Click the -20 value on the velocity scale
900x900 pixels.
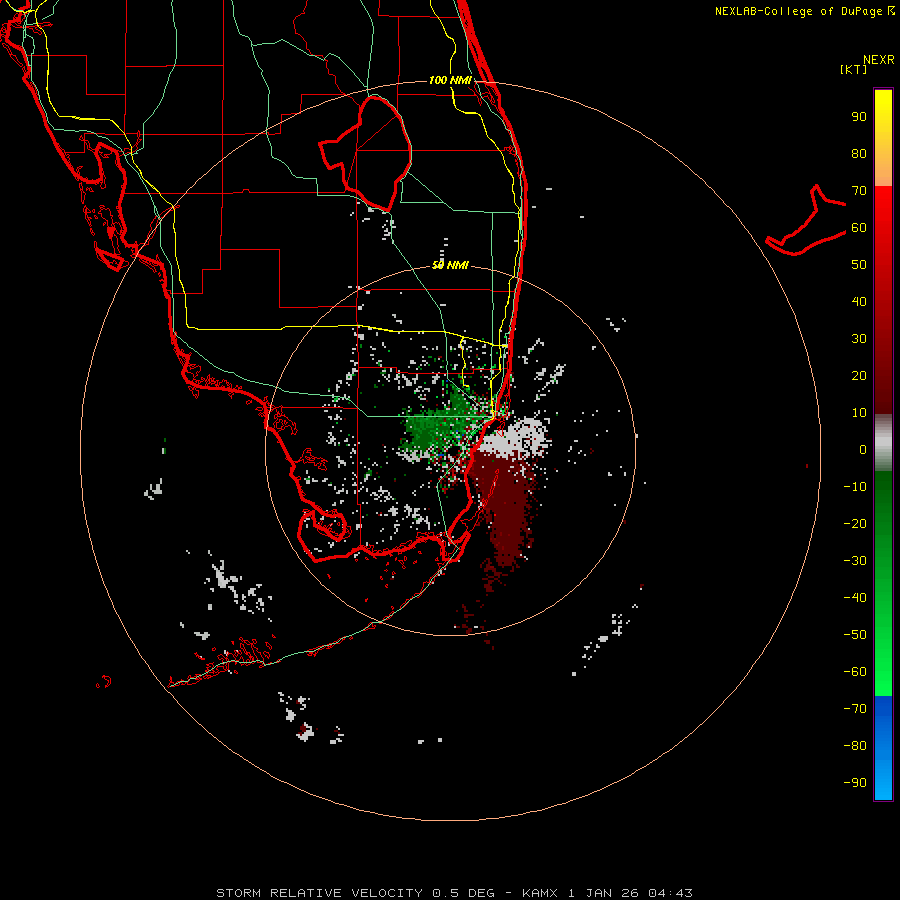(855, 524)
